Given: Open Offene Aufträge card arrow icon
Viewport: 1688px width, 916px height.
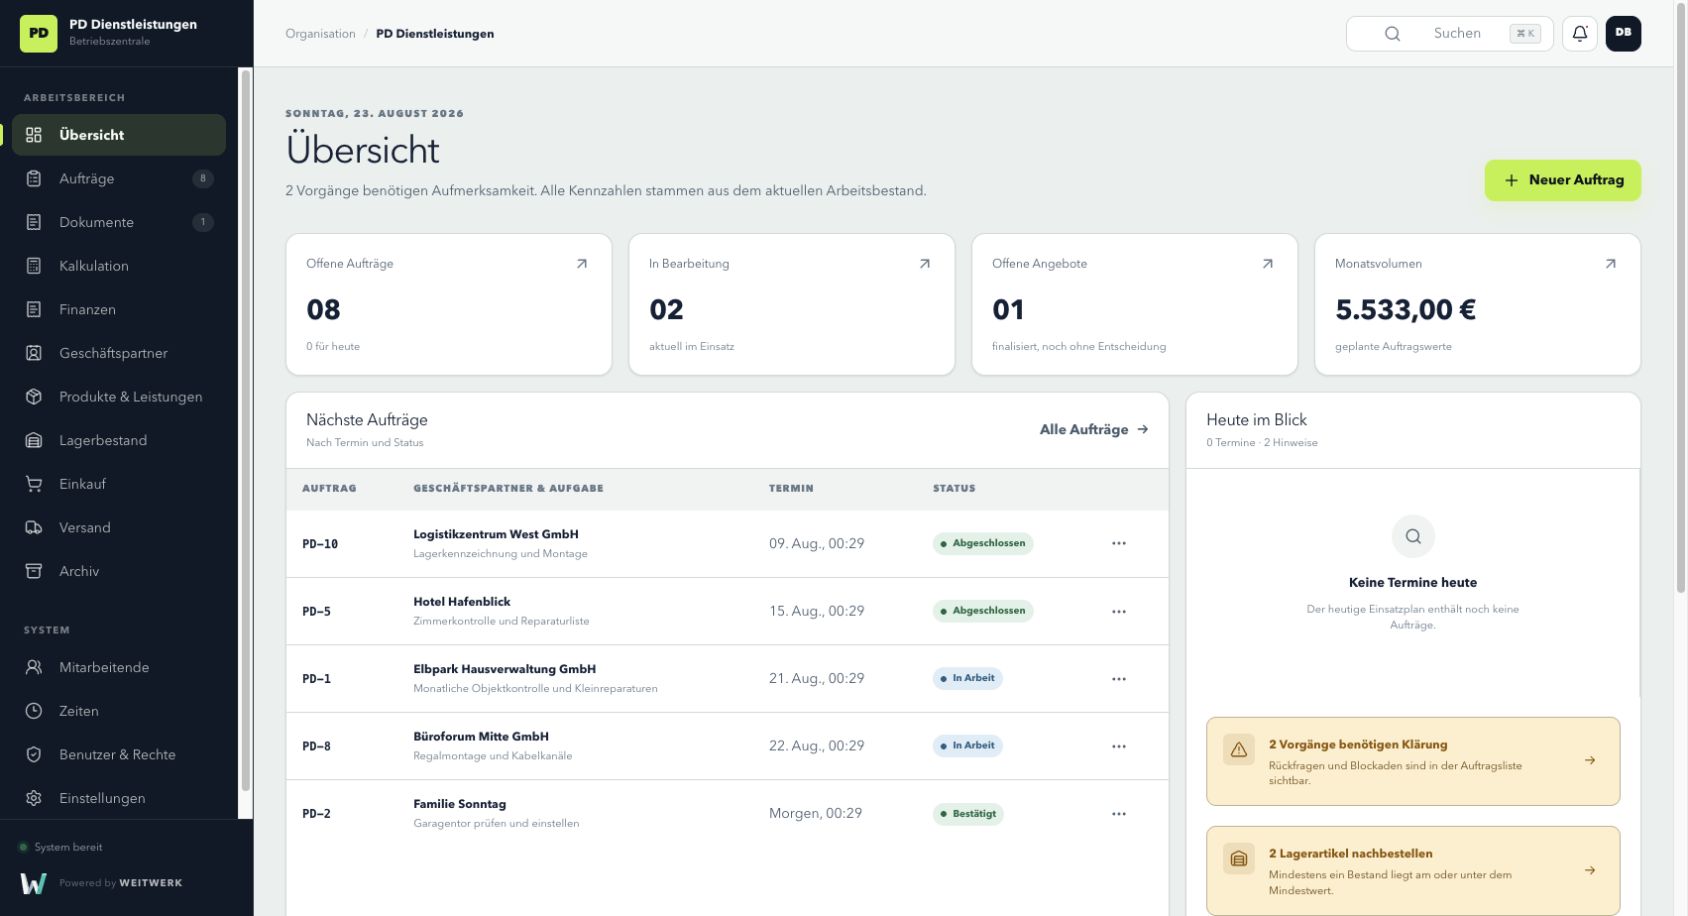Looking at the screenshot, I should coord(582,264).
